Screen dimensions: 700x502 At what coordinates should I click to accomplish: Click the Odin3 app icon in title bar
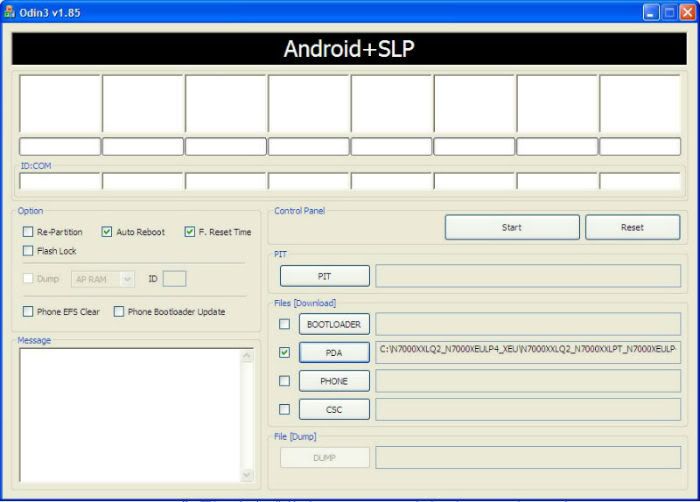coord(9,12)
